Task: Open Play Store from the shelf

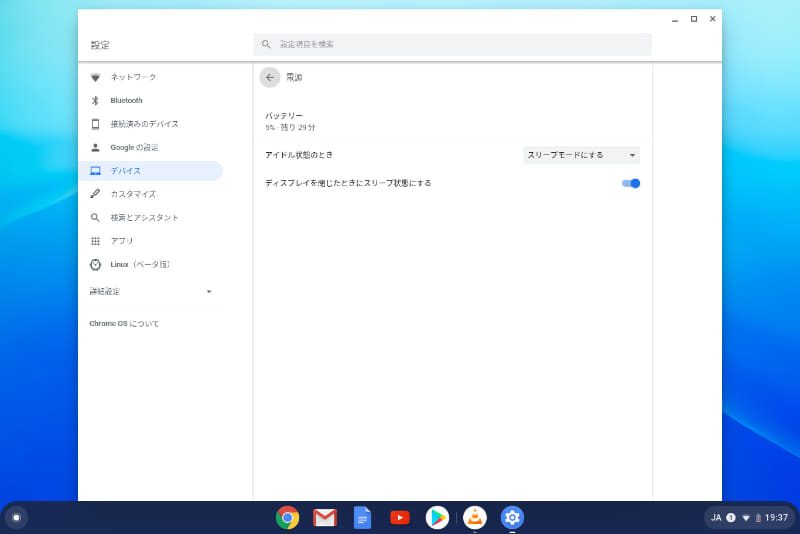Action: pyautogui.click(x=437, y=518)
